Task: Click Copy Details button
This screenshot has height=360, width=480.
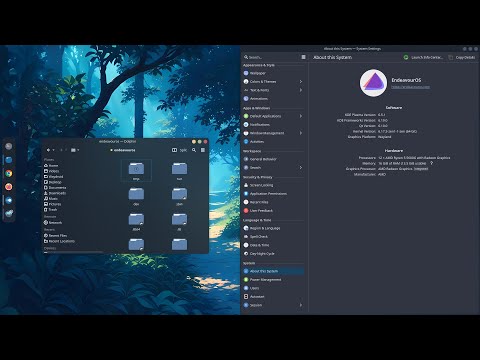Action: point(462,57)
